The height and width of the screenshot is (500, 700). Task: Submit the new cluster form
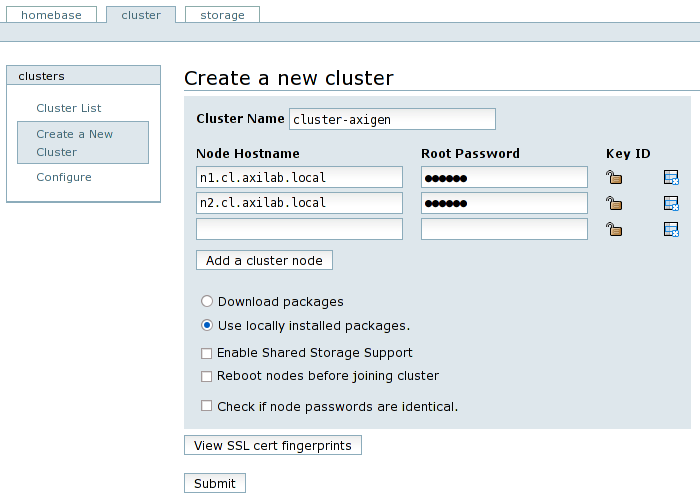tap(215, 483)
